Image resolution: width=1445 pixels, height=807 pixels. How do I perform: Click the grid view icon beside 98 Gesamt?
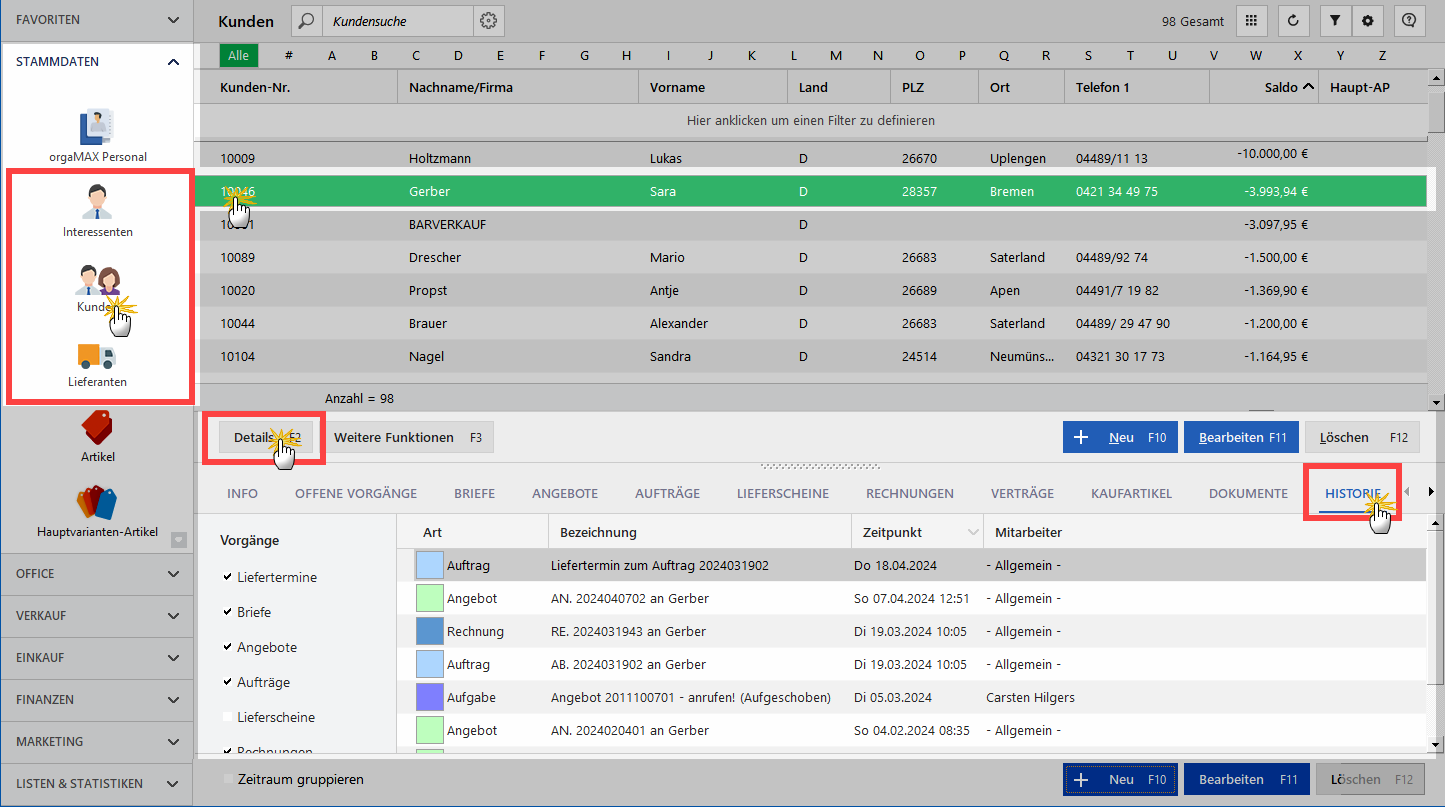pyautogui.click(x=1252, y=20)
